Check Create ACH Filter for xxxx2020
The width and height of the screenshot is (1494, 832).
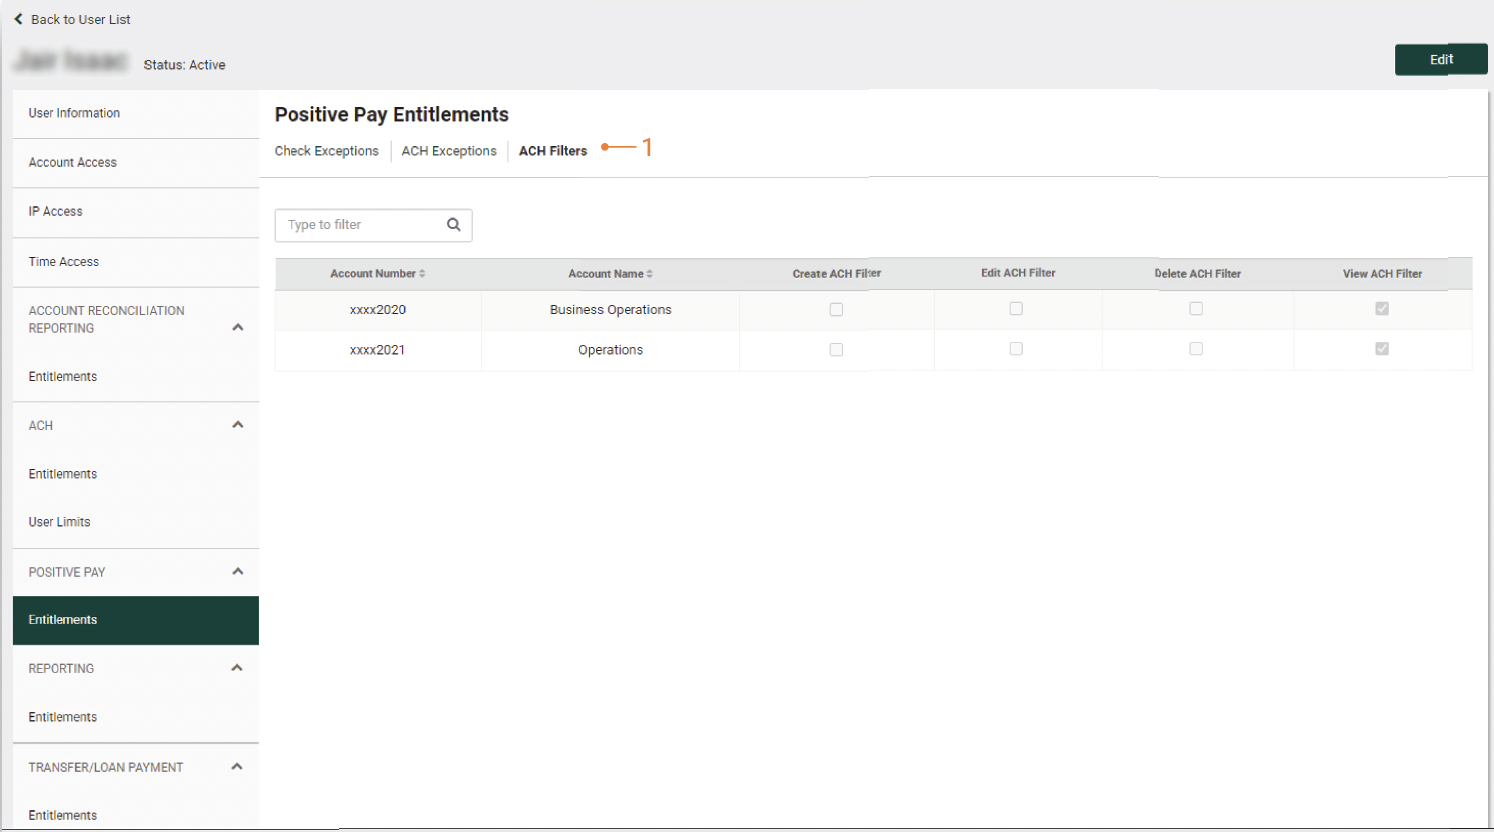coord(836,310)
